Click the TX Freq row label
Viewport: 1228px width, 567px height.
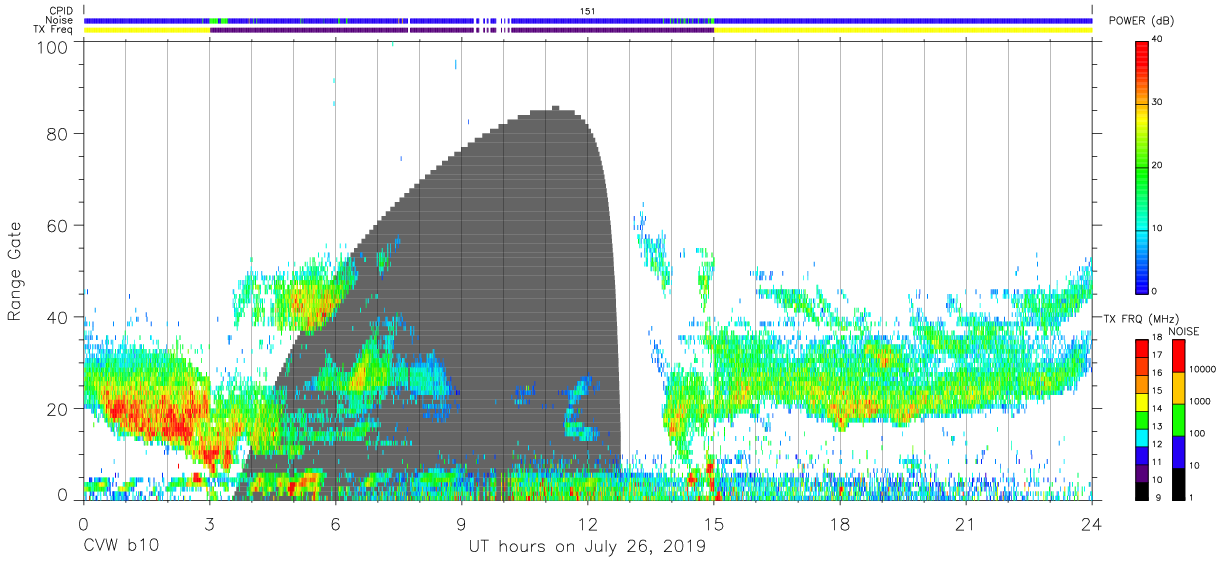tap(54, 29)
